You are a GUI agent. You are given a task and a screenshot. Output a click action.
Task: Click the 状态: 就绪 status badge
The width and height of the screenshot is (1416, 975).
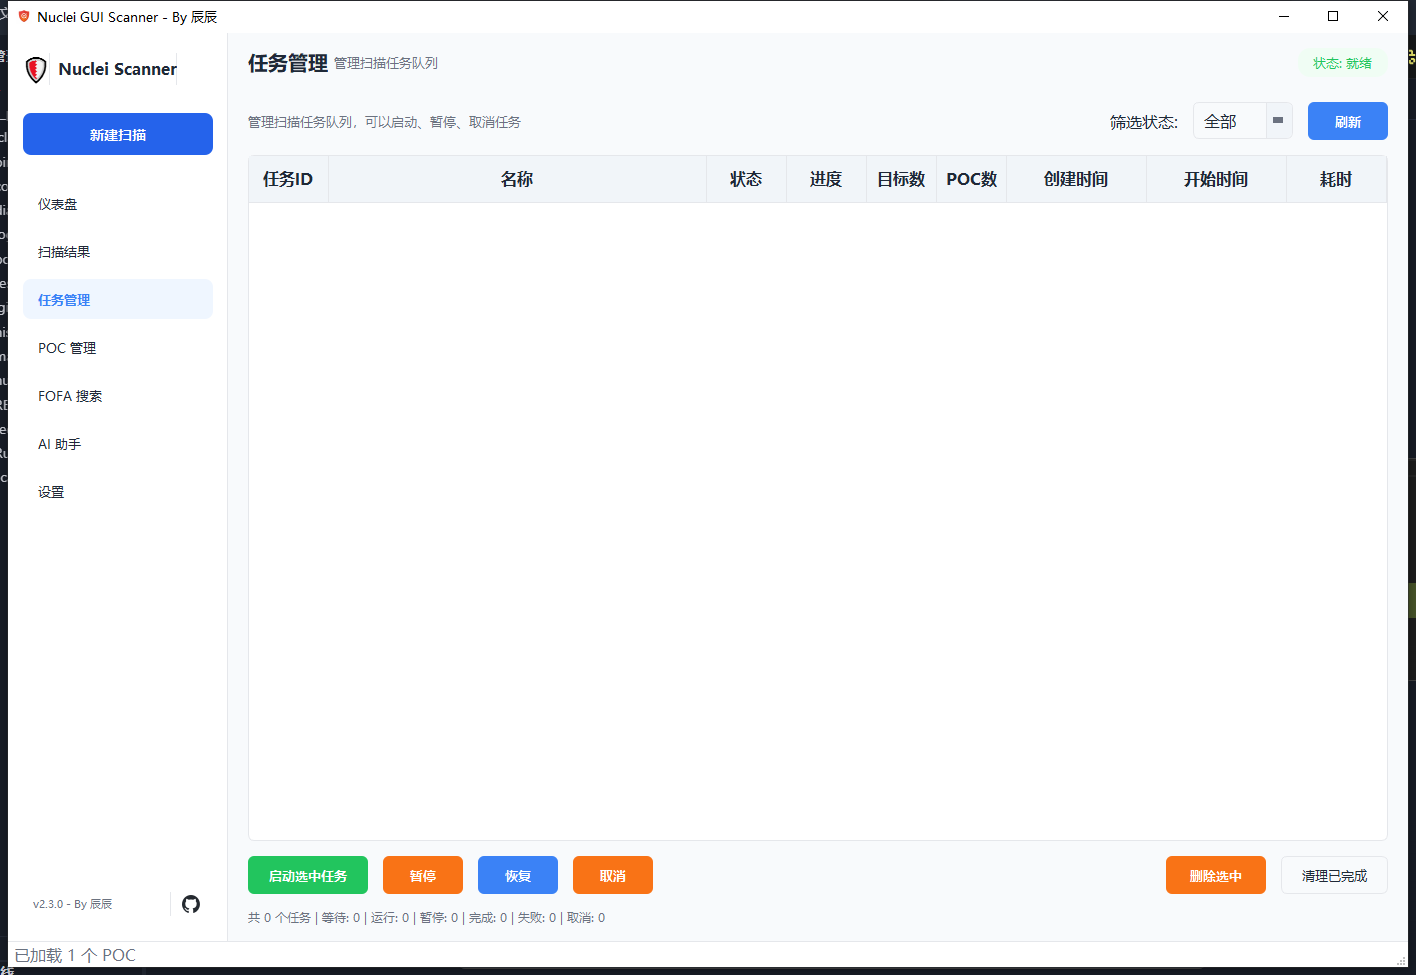1342,62
